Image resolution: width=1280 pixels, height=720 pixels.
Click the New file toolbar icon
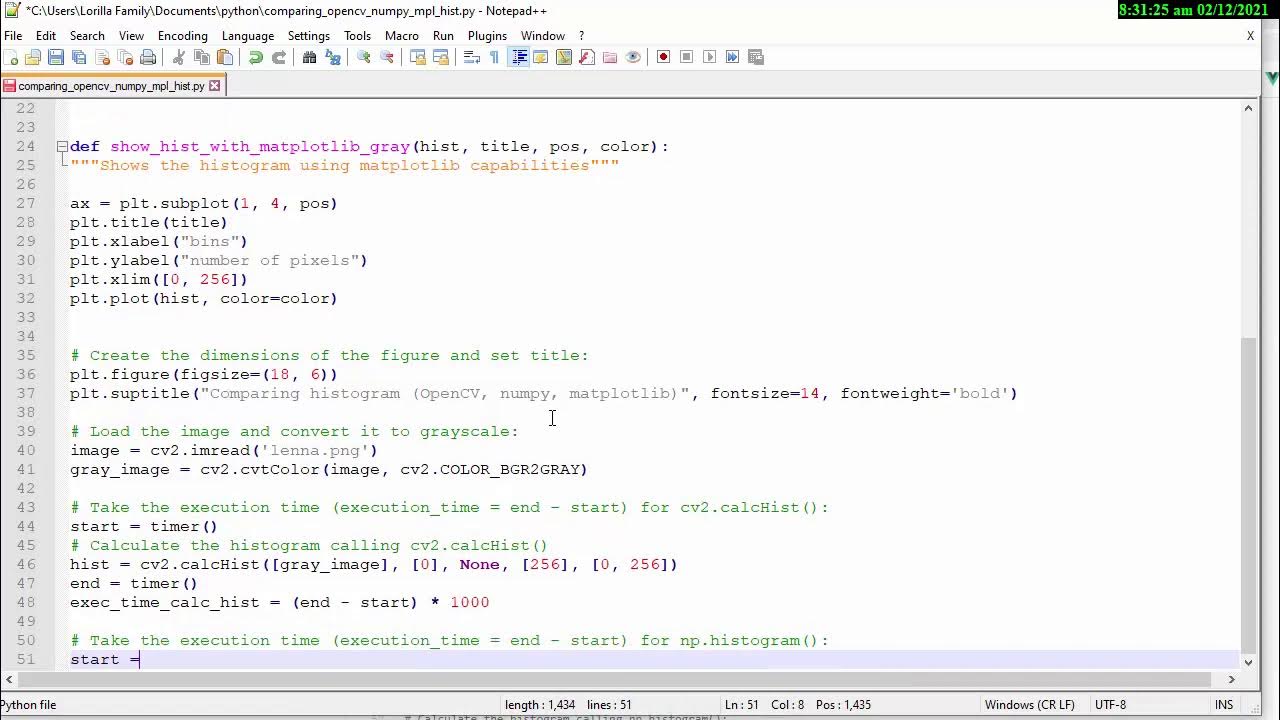point(12,57)
